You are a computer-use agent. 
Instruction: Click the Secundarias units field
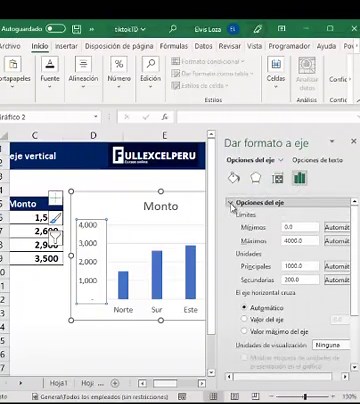(300, 280)
